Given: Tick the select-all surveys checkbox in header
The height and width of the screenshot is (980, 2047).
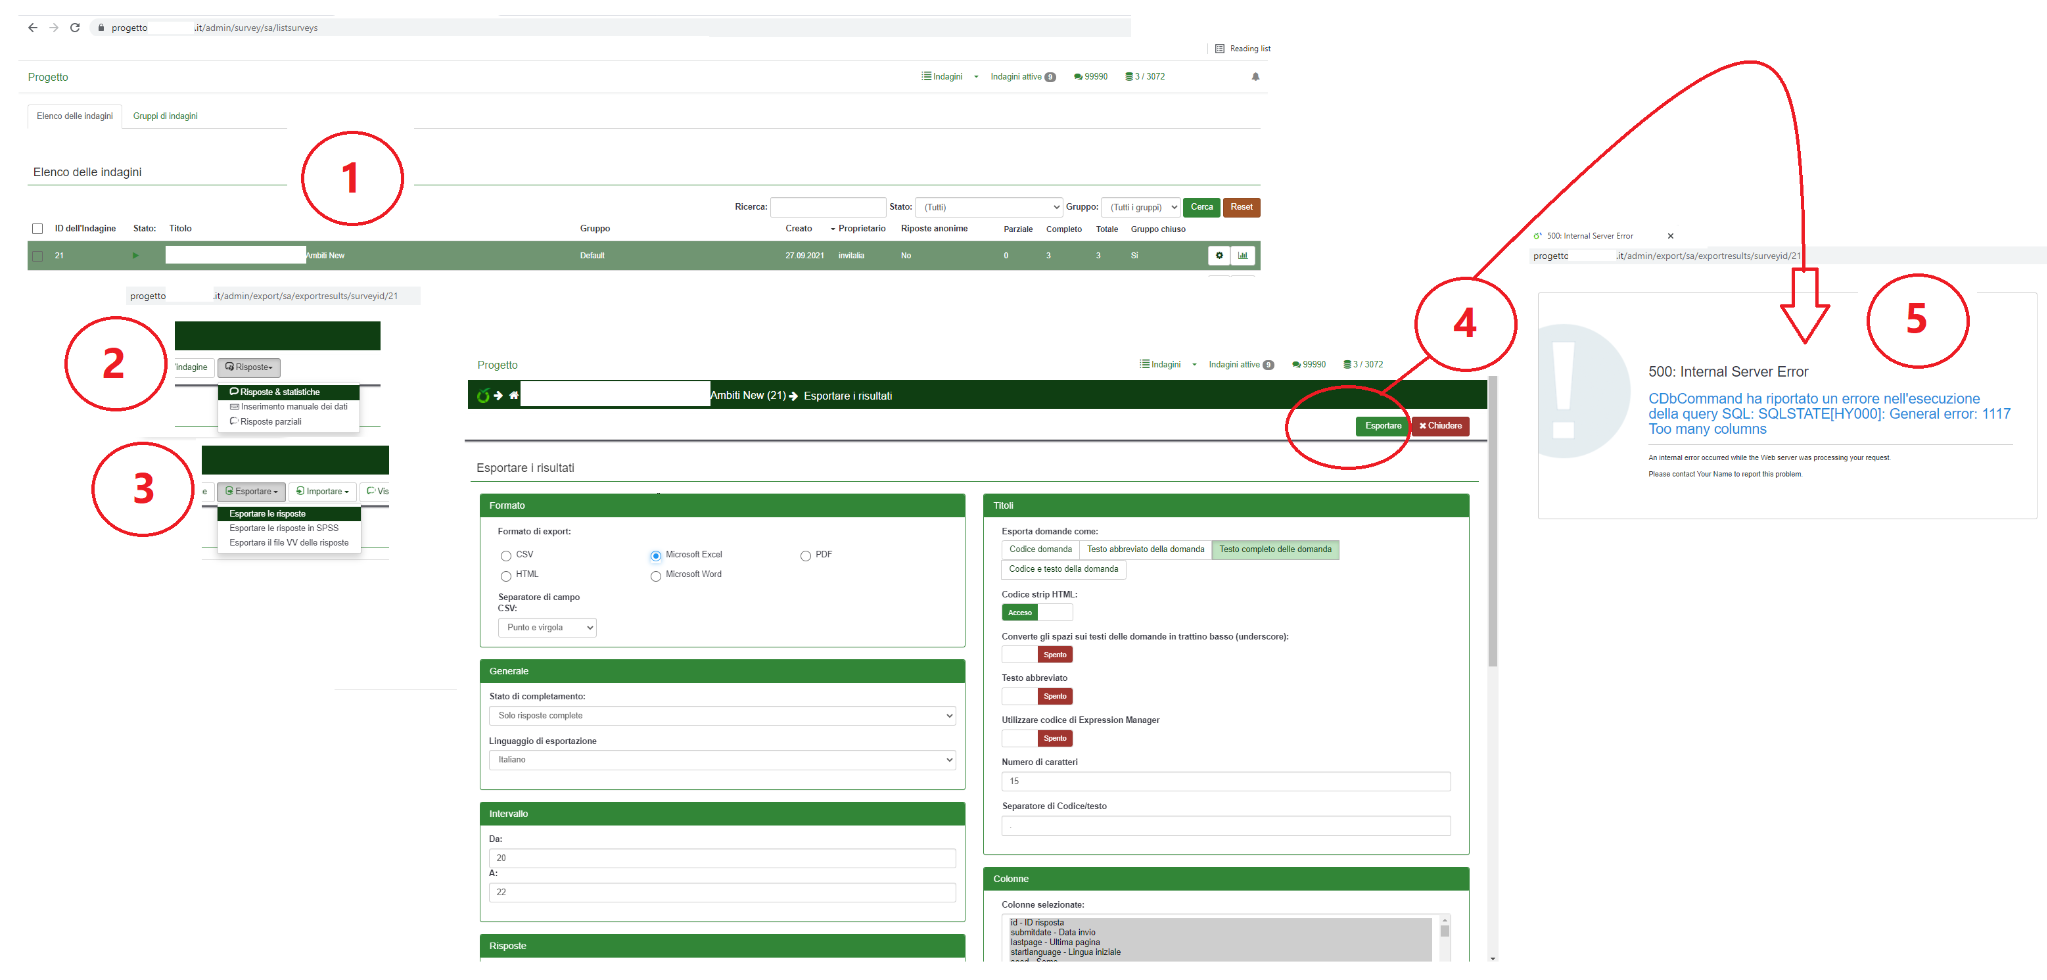Looking at the screenshot, I should point(38,229).
